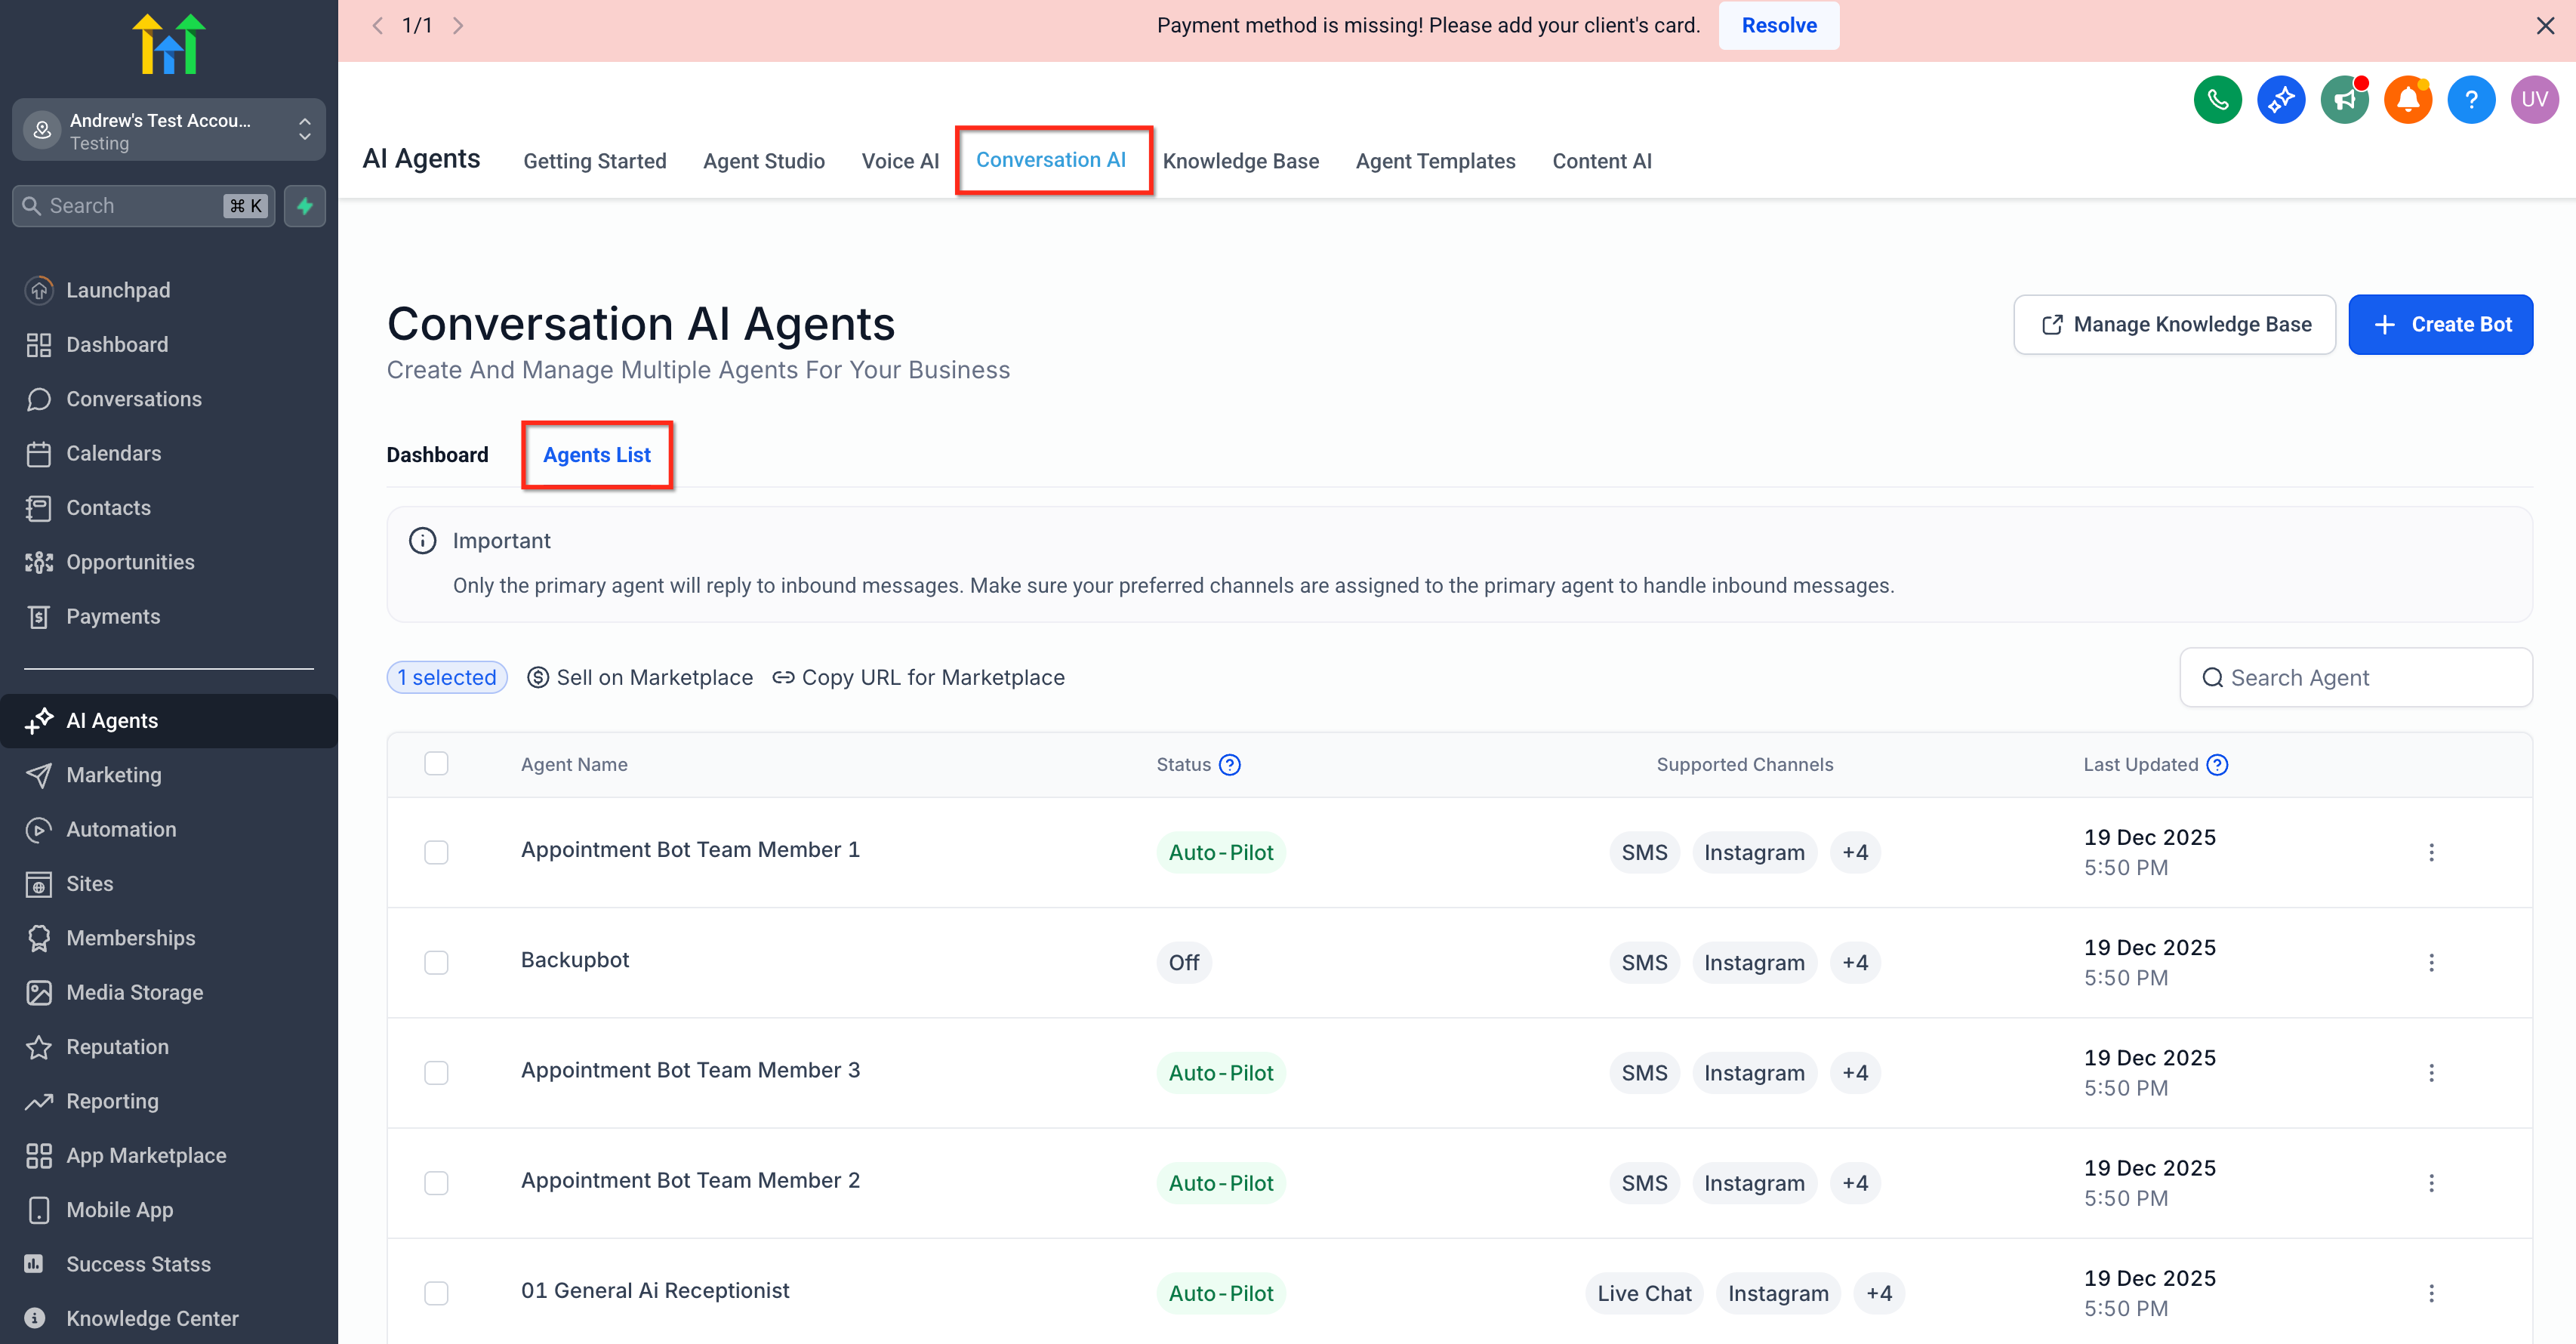
Task: Open the Dashboard sub-tab
Action: [437, 455]
